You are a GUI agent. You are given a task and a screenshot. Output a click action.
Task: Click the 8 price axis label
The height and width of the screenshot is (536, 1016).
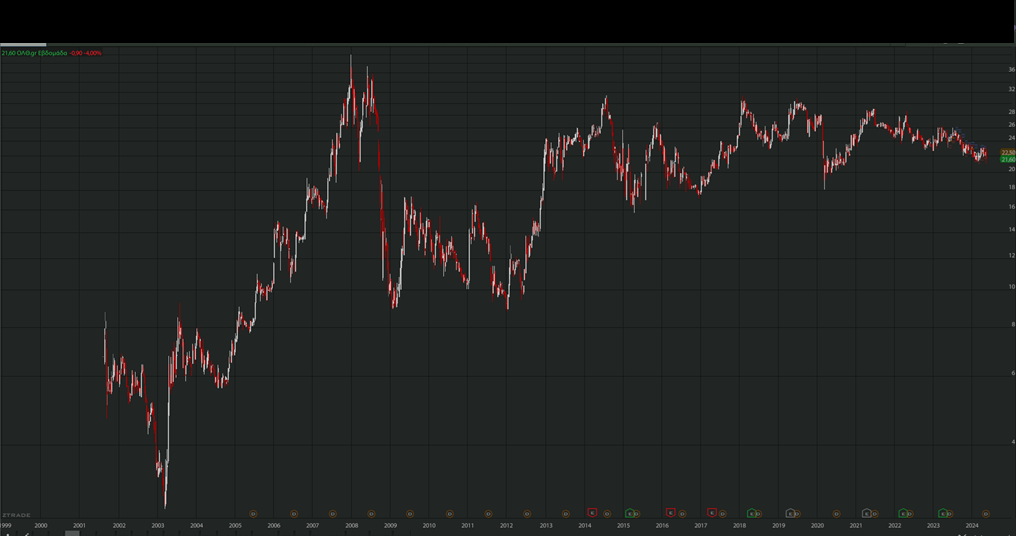pyautogui.click(x=1013, y=324)
